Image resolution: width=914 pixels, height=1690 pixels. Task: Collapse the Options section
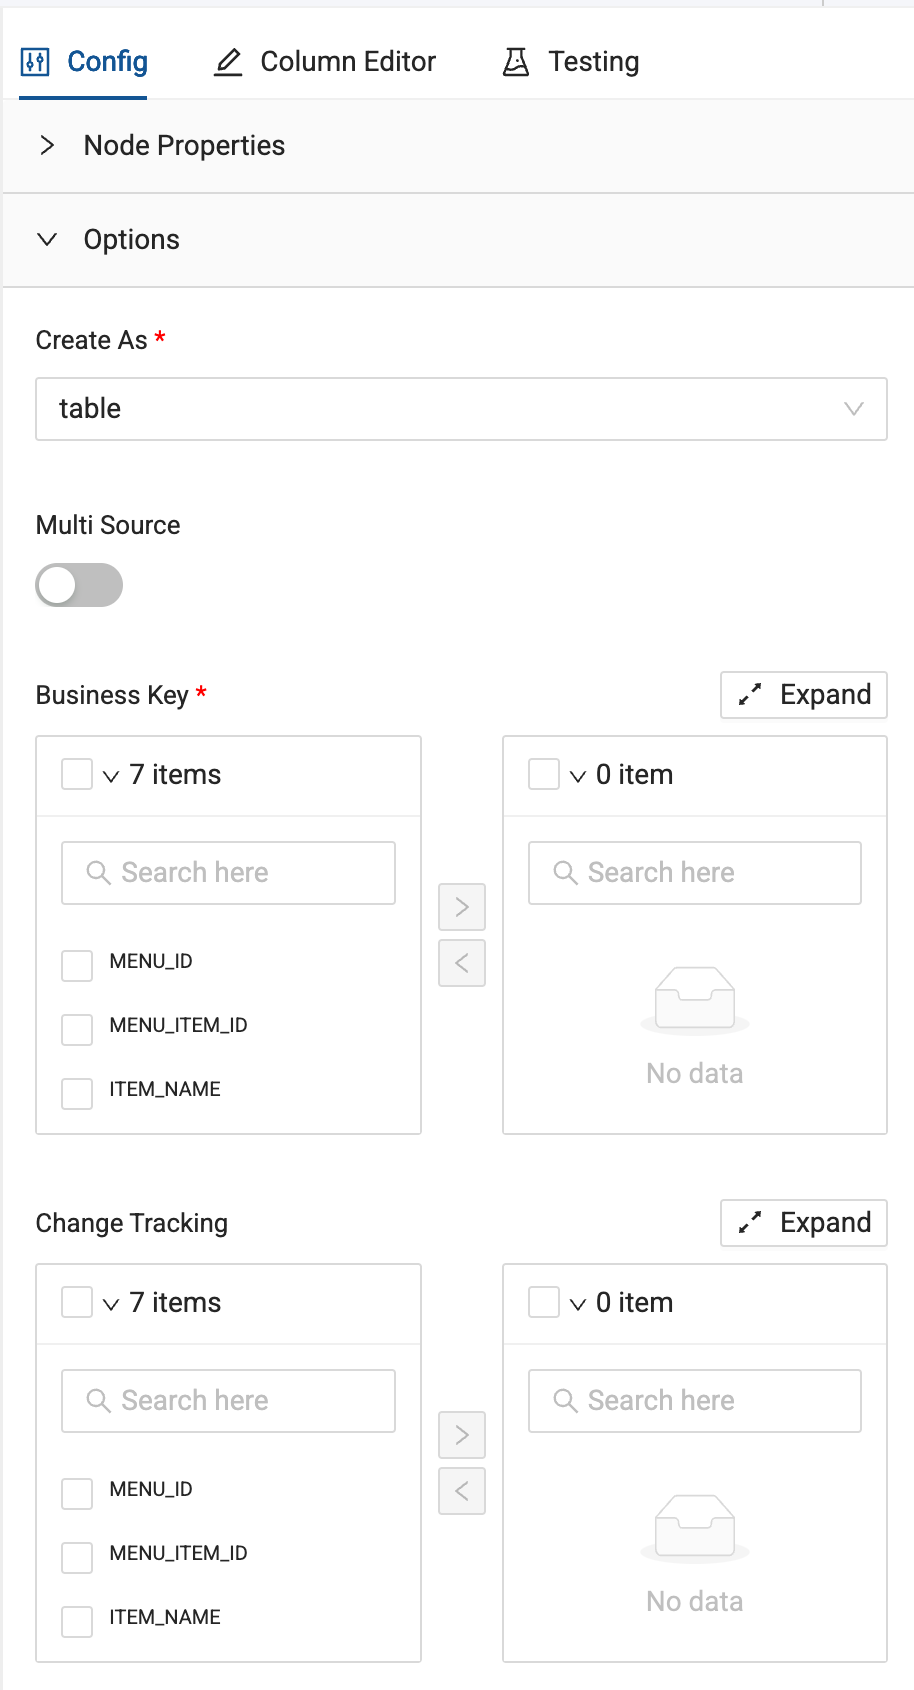tap(47, 240)
